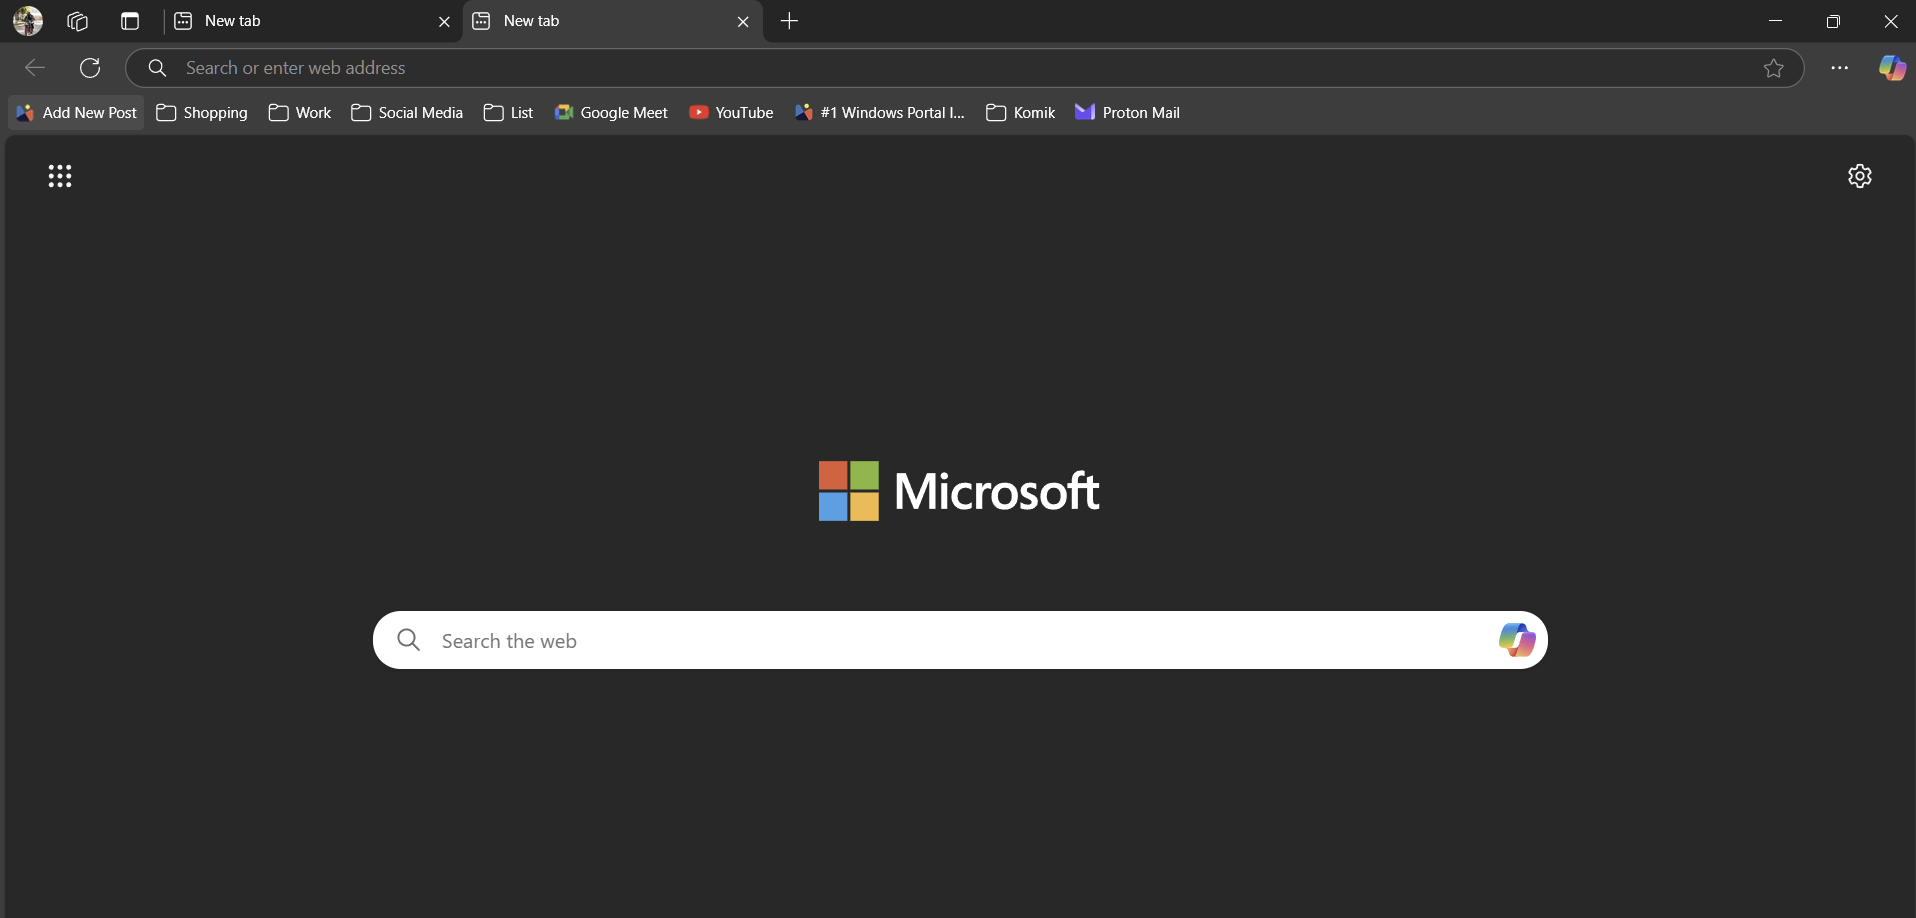Go back with the back arrow
This screenshot has height=918, width=1916.
35,68
